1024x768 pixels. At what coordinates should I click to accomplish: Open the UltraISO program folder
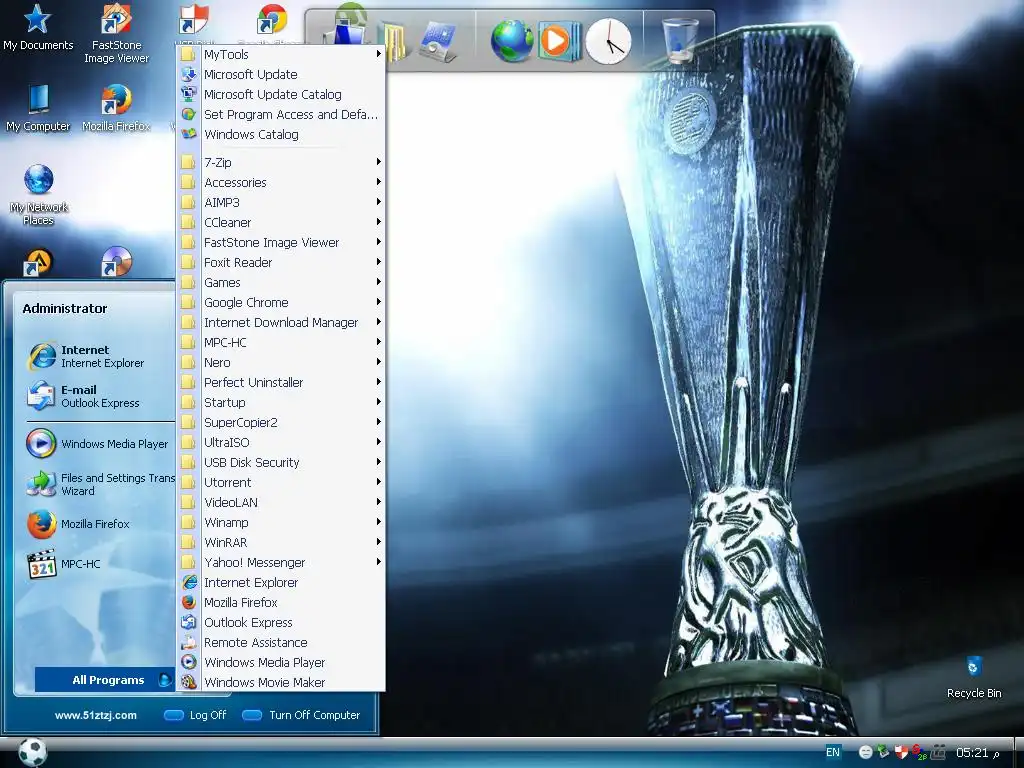pos(281,442)
